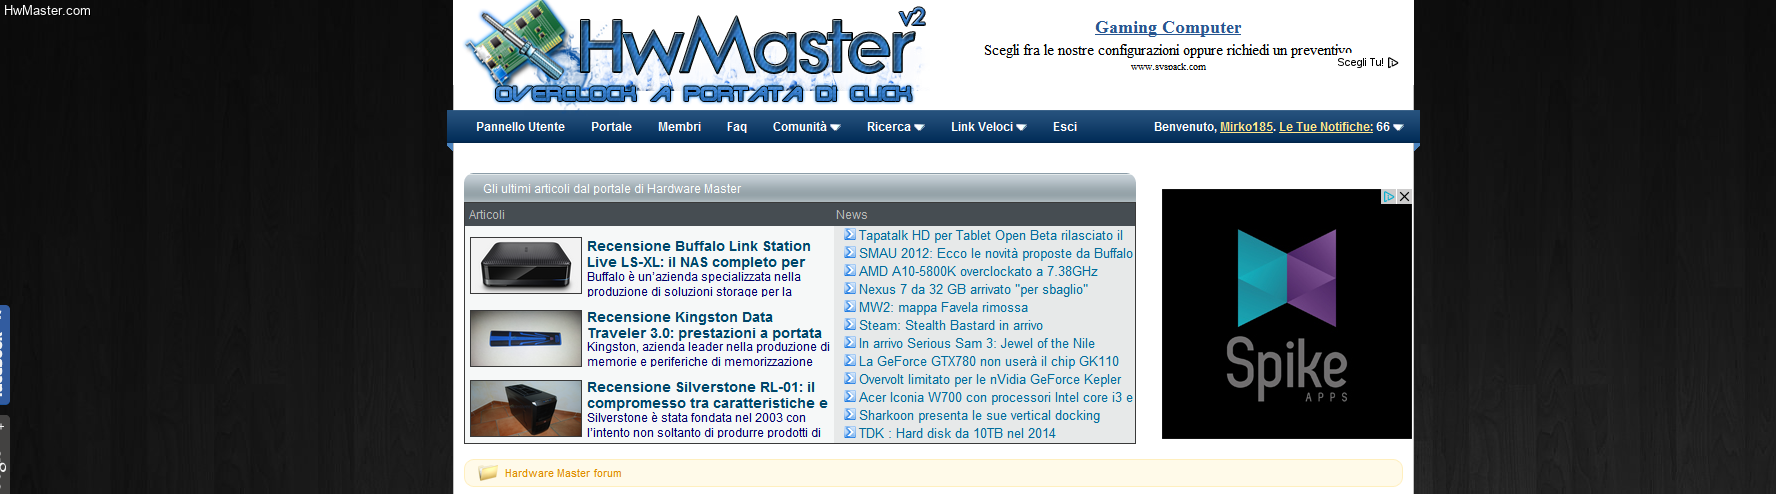Open the Pannello Utente menu item
The image size is (1776, 494).
[520, 127]
